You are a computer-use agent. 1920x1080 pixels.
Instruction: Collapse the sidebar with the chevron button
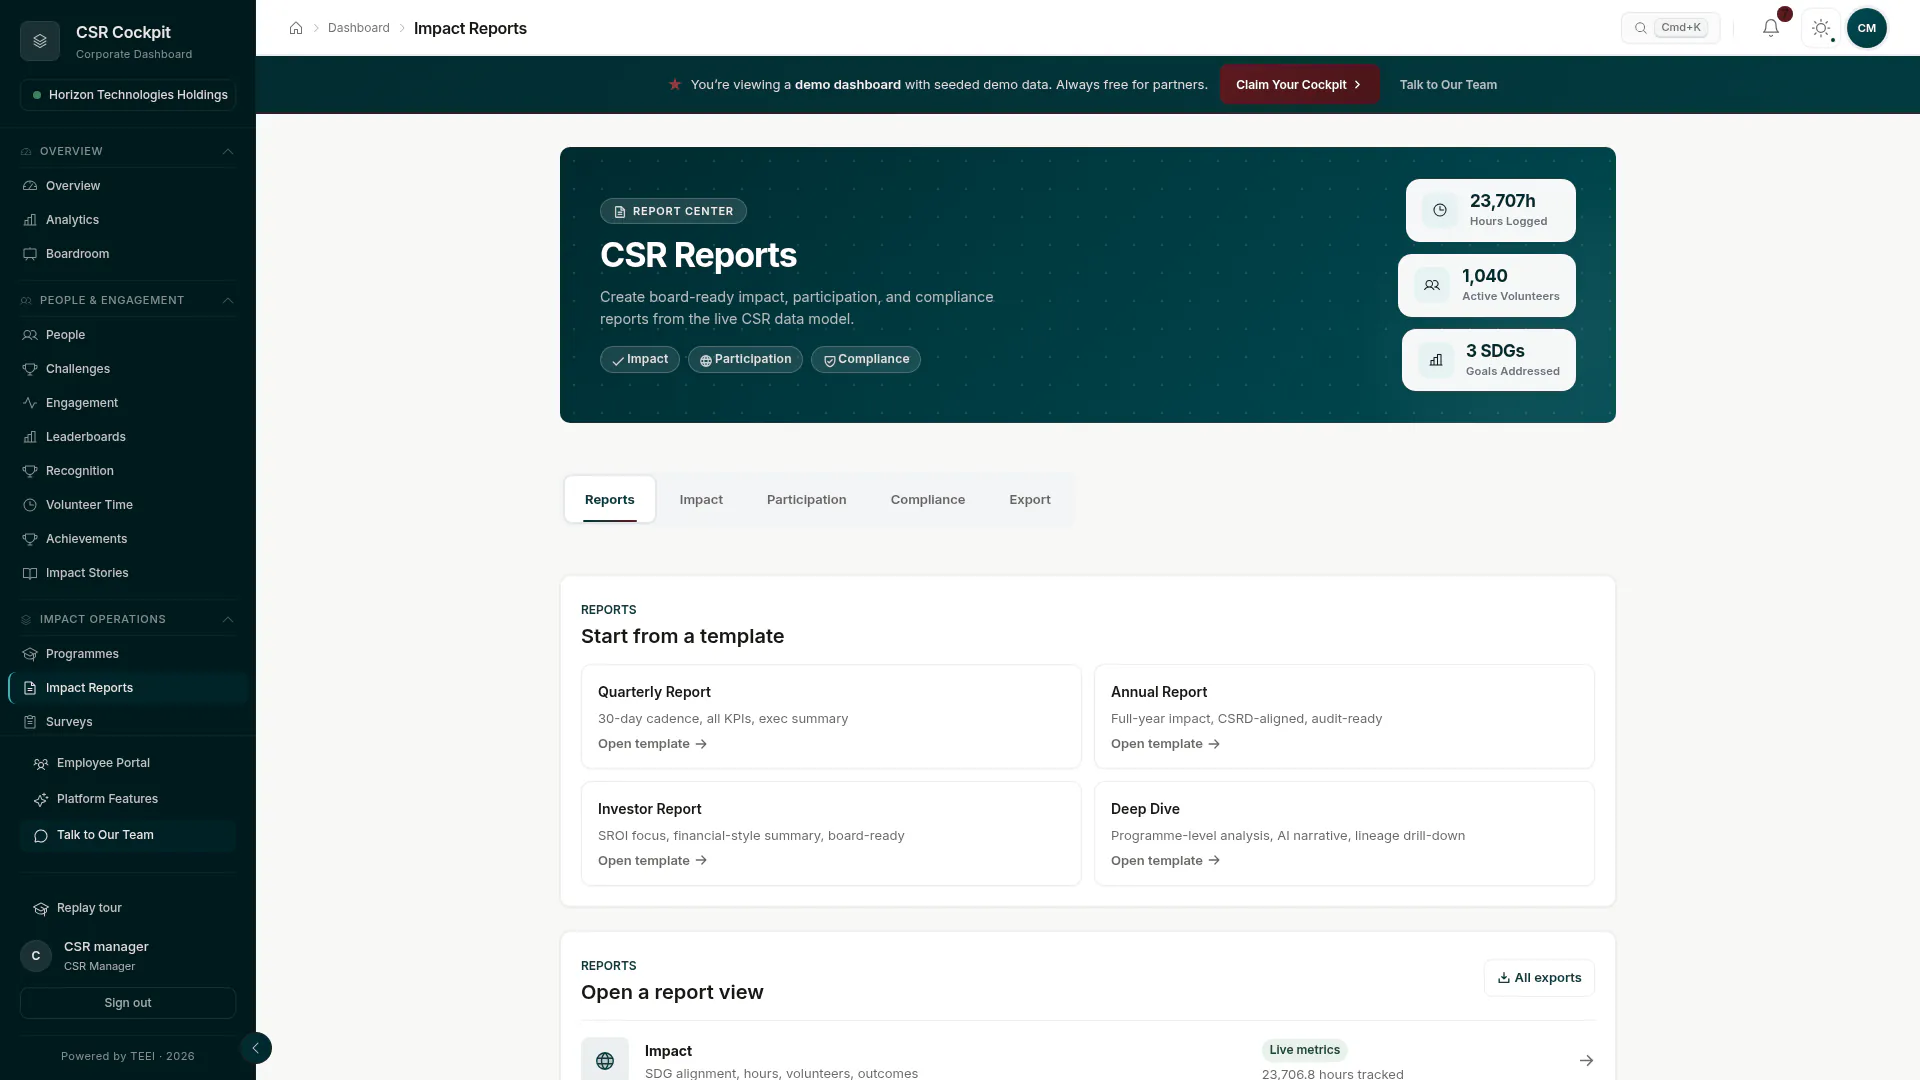click(255, 1048)
